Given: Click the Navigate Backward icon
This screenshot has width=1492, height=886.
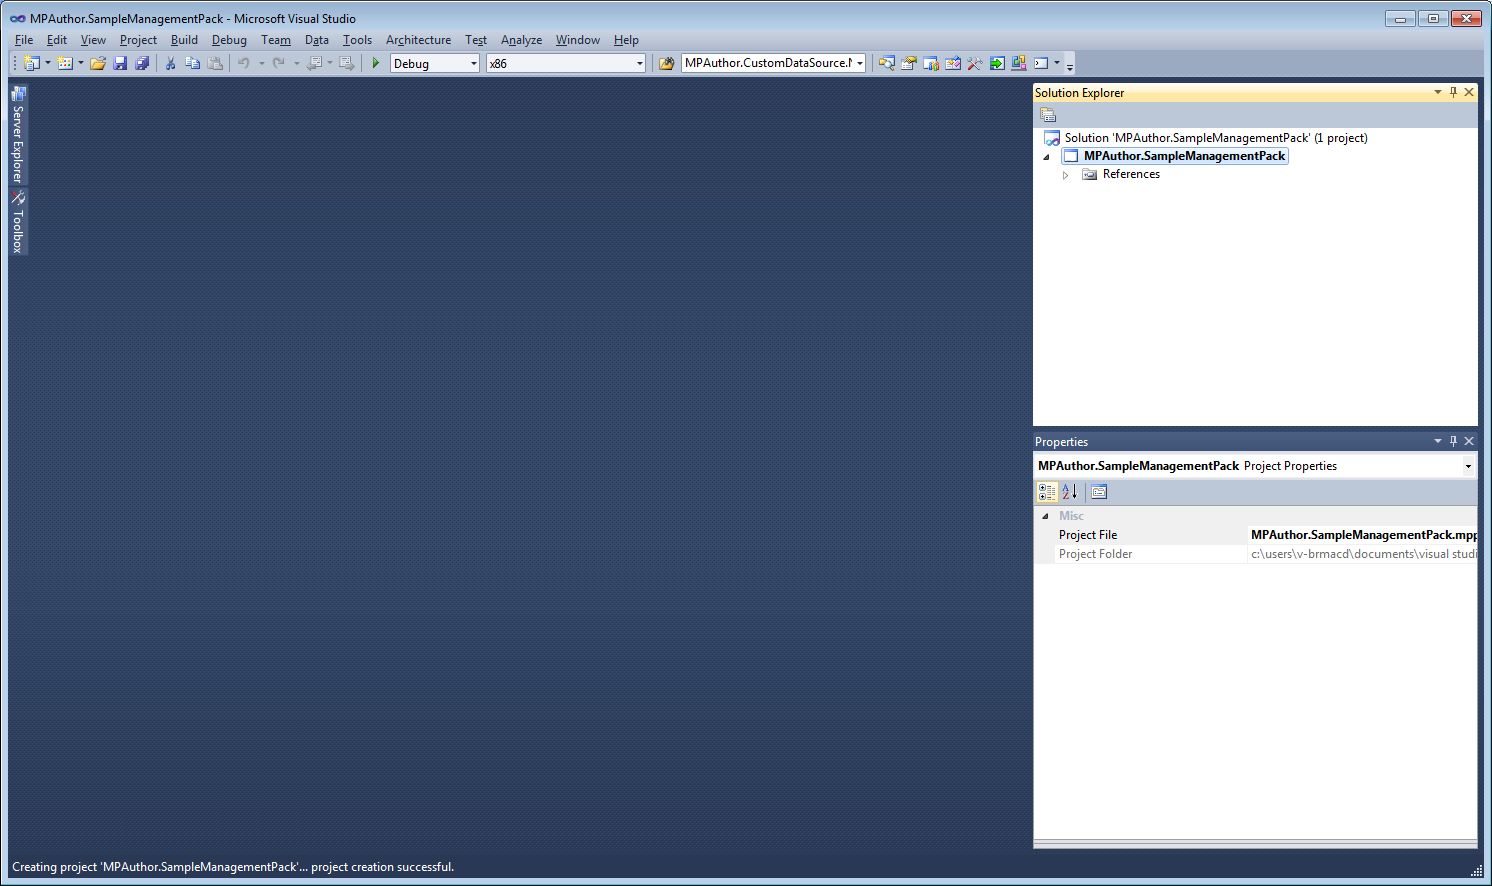Looking at the screenshot, I should click(314, 63).
